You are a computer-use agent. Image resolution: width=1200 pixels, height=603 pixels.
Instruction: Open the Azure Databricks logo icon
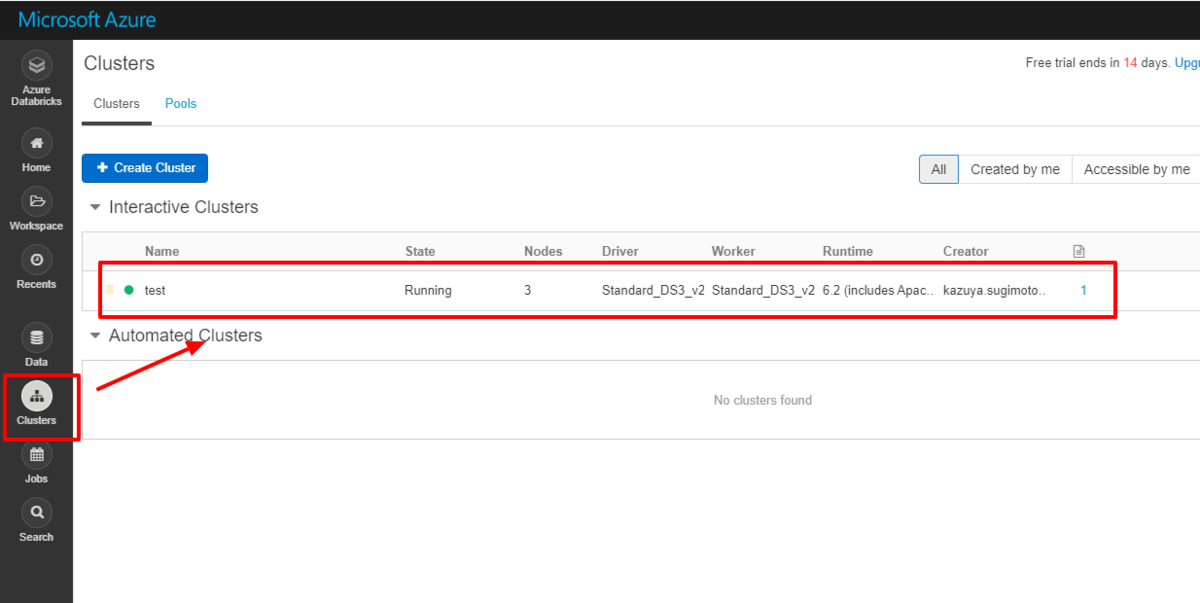37,66
